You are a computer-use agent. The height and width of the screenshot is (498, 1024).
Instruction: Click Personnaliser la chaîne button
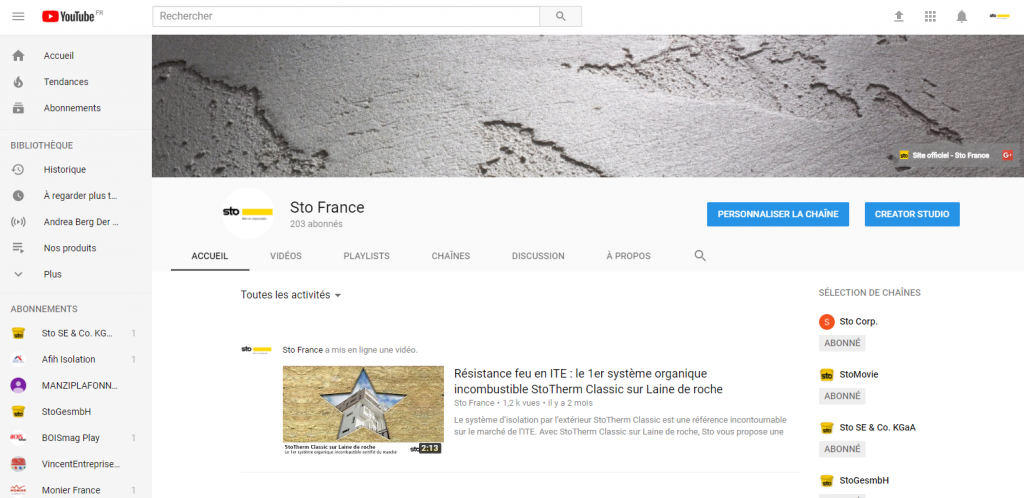778,214
